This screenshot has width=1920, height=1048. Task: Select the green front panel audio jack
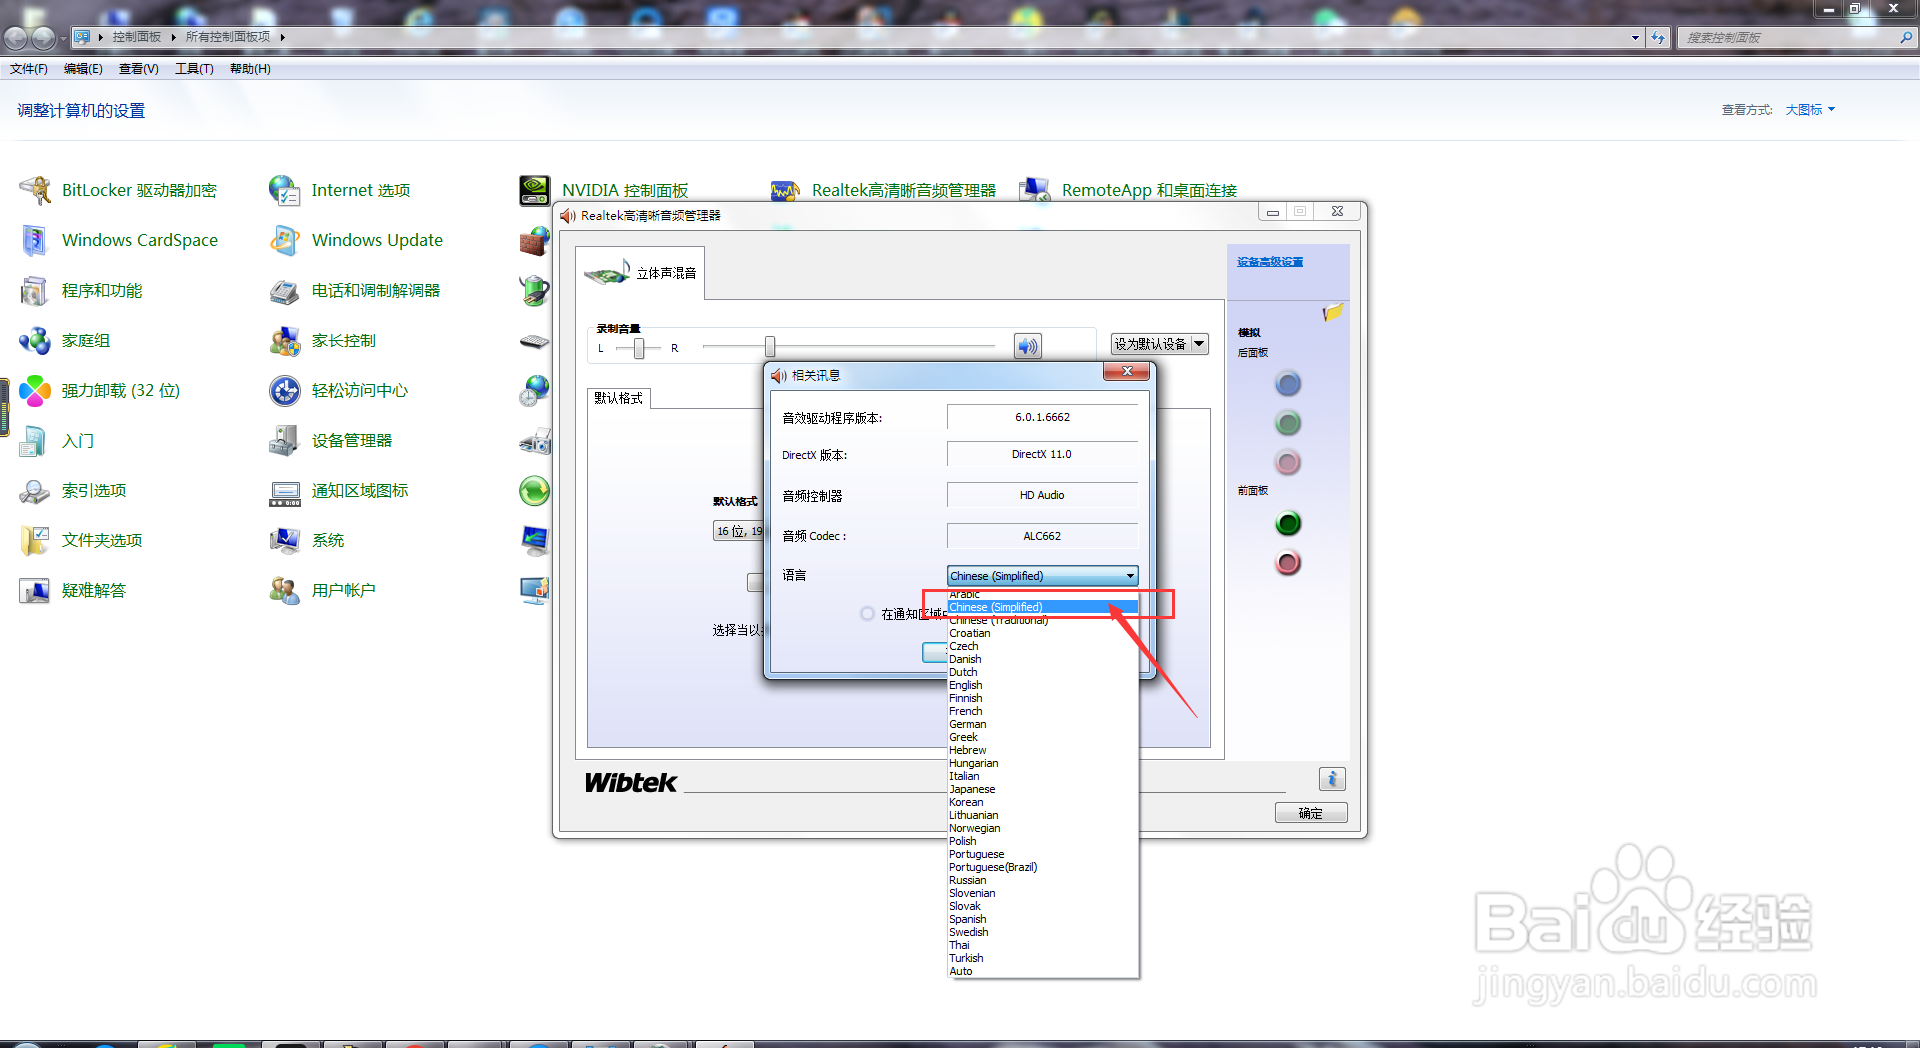1288,523
